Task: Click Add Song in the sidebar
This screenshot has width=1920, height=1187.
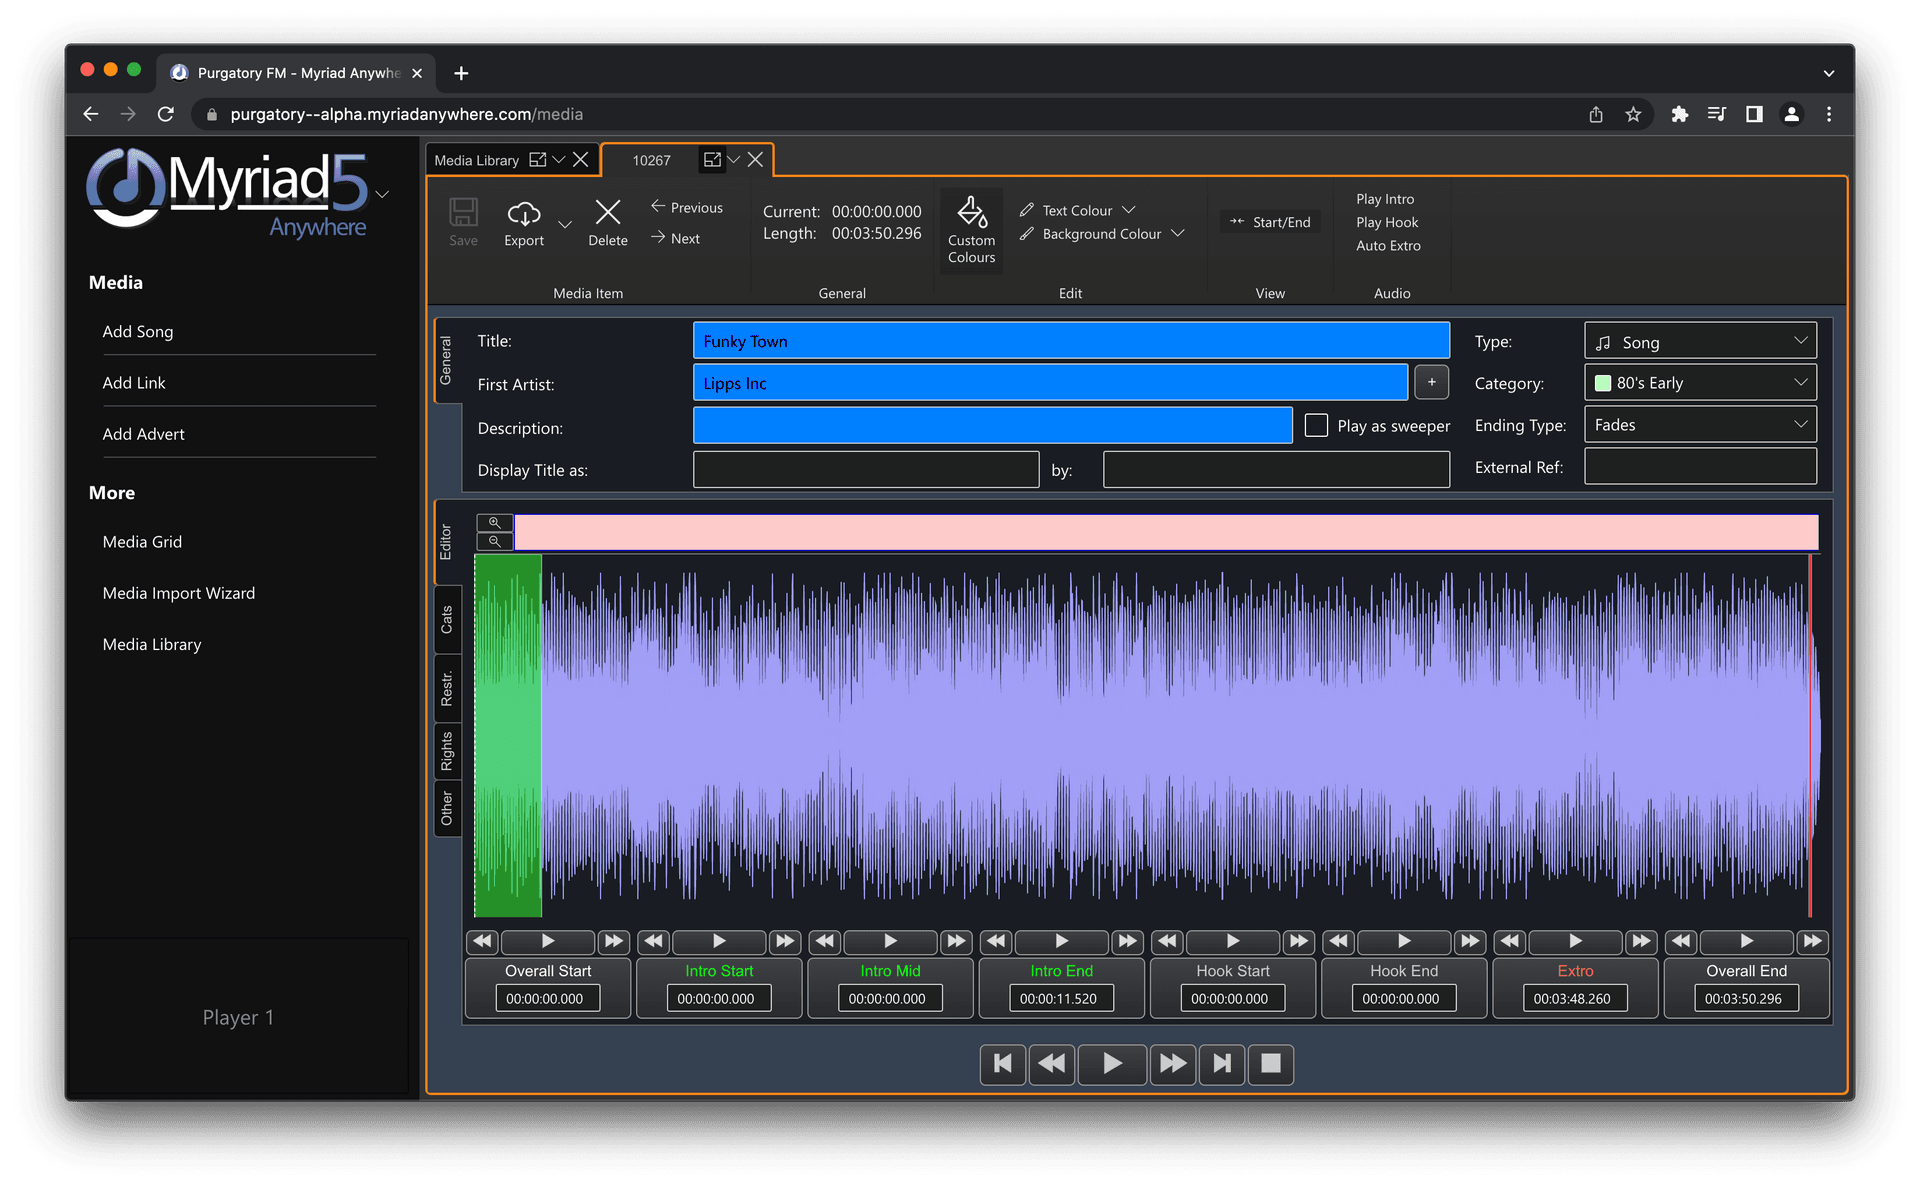Action: click(x=138, y=331)
